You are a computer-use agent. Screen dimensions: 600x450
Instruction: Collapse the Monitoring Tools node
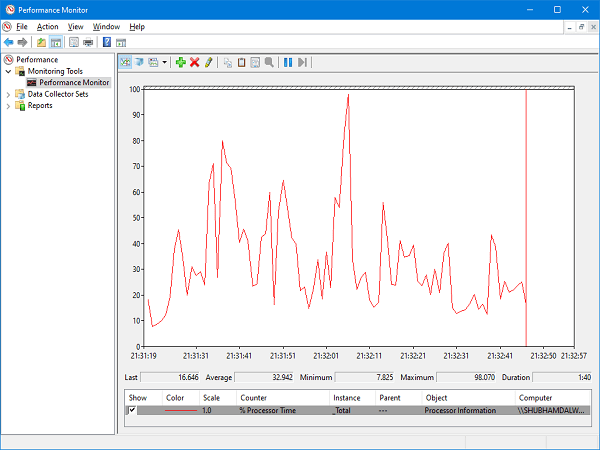pos(9,71)
